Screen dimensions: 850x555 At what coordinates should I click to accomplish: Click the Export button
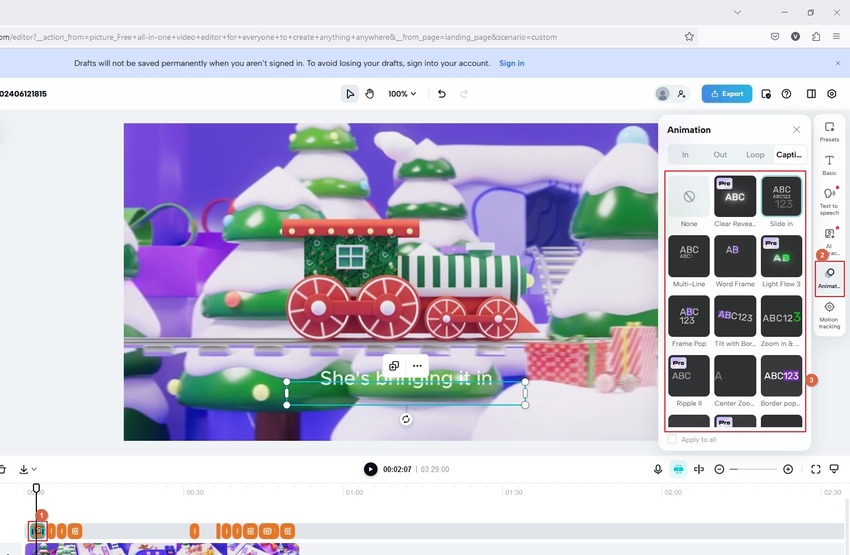[x=727, y=94]
